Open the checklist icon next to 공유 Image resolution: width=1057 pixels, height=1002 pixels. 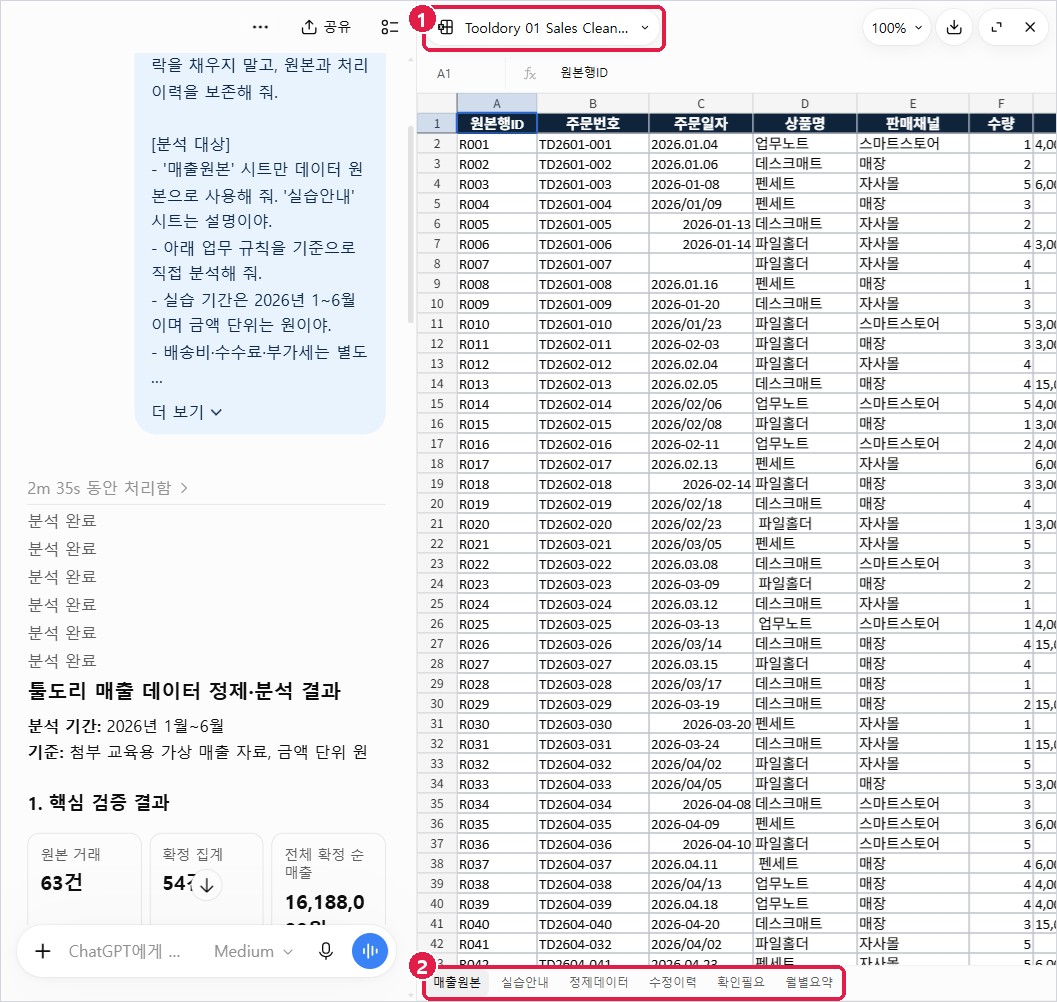pyautogui.click(x=390, y=27)
